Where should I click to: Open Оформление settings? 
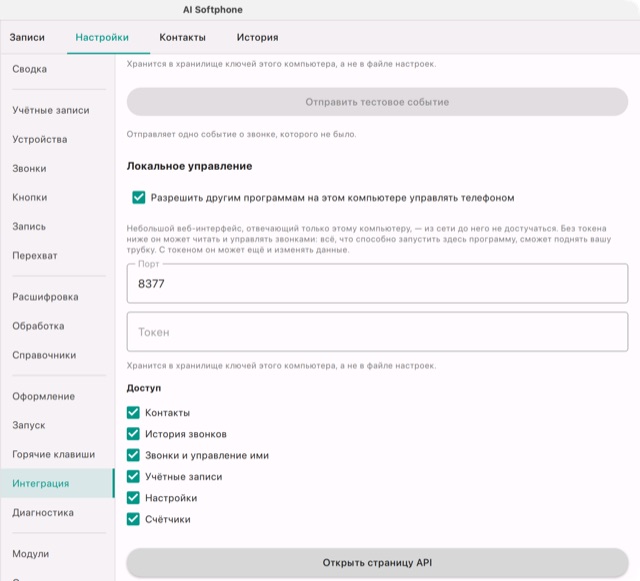click(43, 396)
